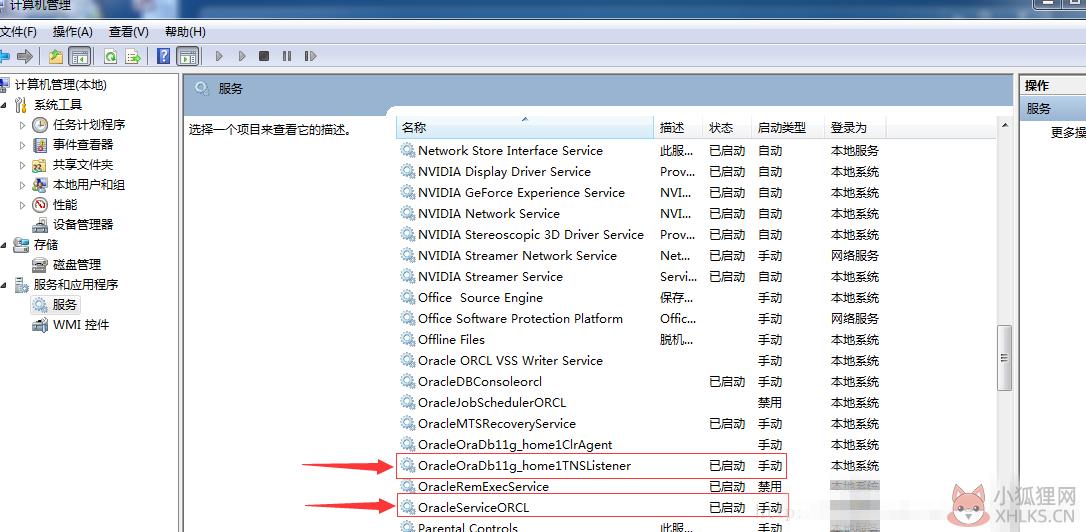Expand the 任务计划程序 node

[x=22, y=125]
